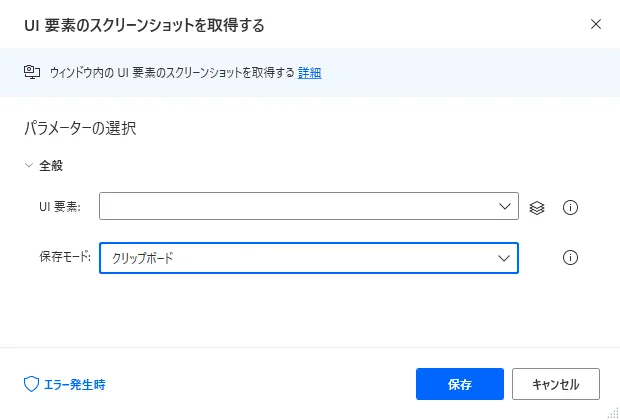Click the 保存モード field label
620x420 pixels.
(x=64, y=258)
